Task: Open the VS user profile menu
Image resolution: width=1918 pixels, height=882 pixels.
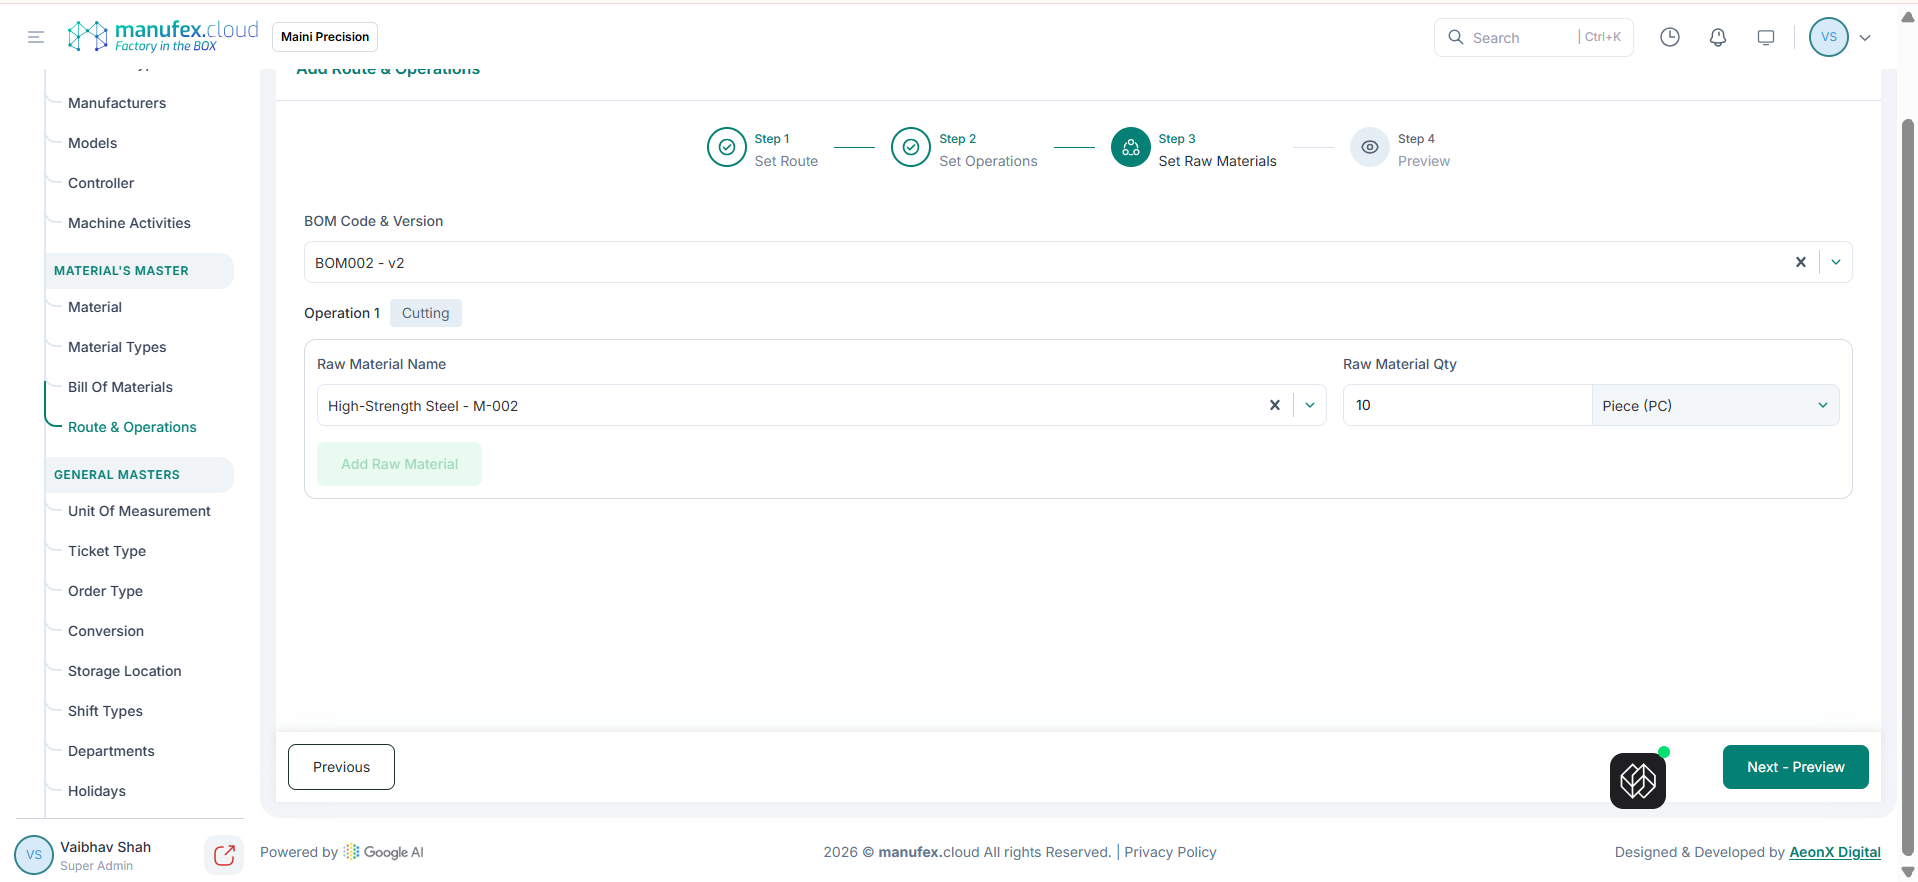Action: pos(1840,37)
